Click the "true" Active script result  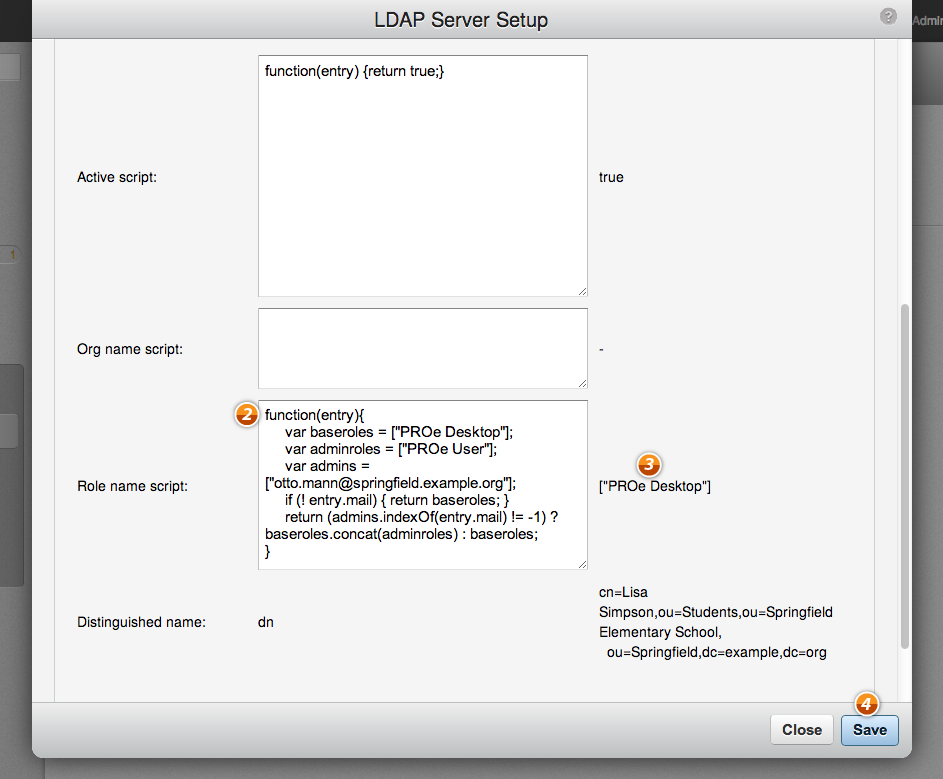pos(611,177)
